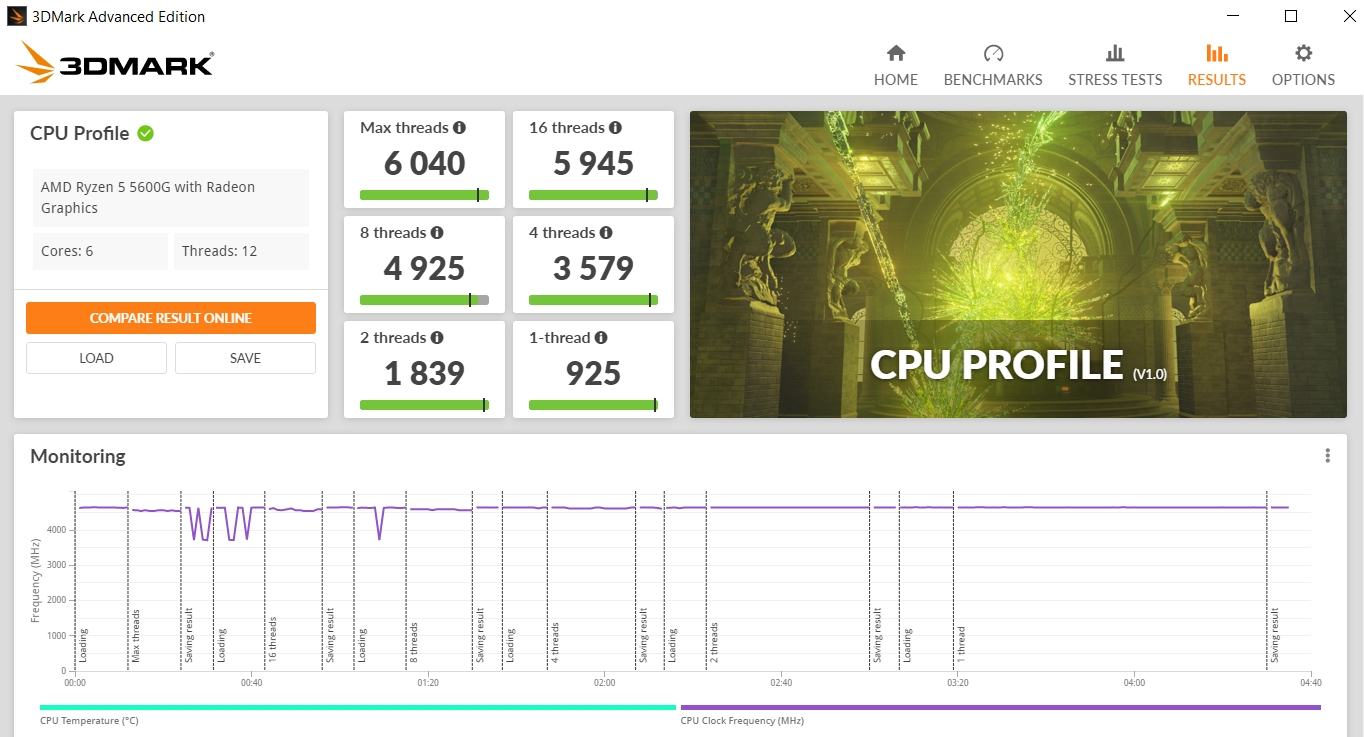This screenshot has width=1364, height=737.
Task: Click the CPU Profile heading
Action: (80, 133)
